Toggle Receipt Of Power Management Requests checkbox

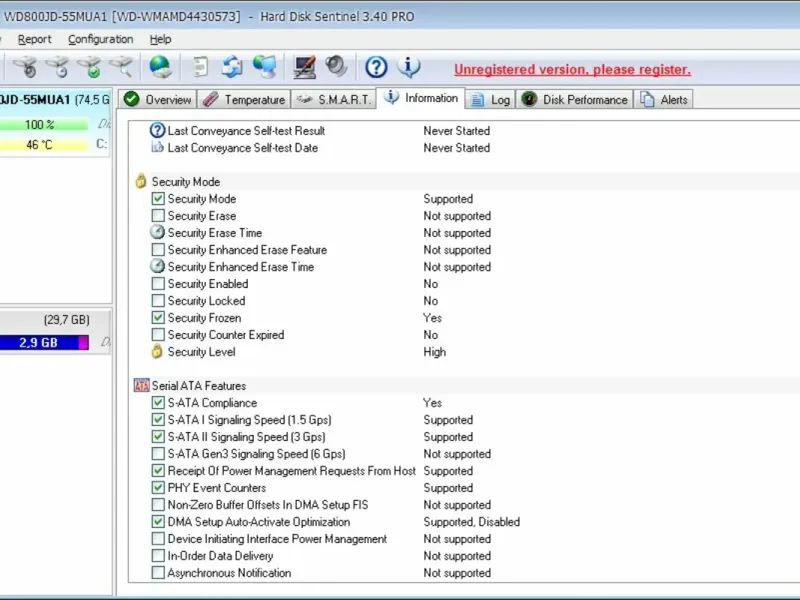tap(158, 470)
